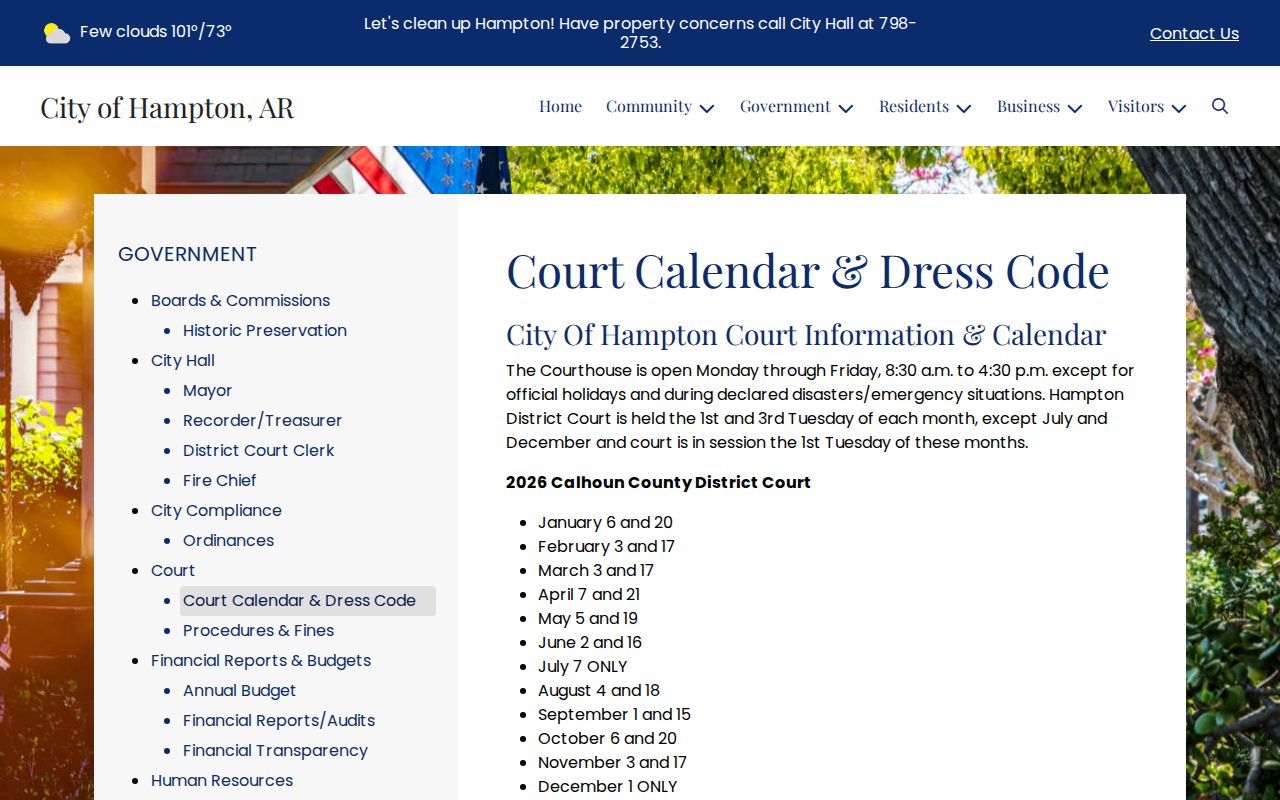Open Procedures & Fines link
The height and width of the screenshot is (800, 1280).
(258, 630)
